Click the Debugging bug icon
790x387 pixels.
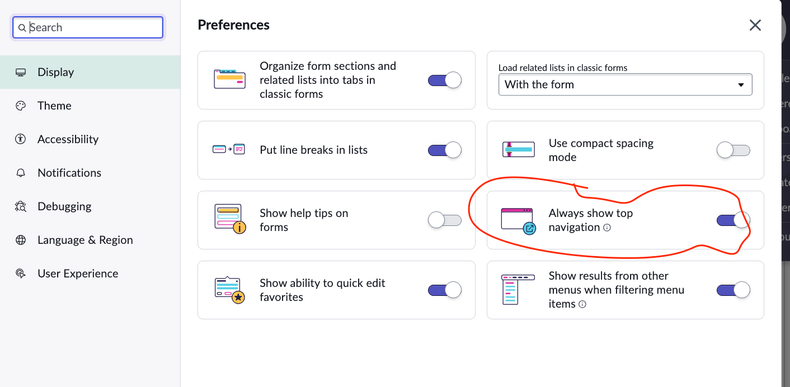21,207
